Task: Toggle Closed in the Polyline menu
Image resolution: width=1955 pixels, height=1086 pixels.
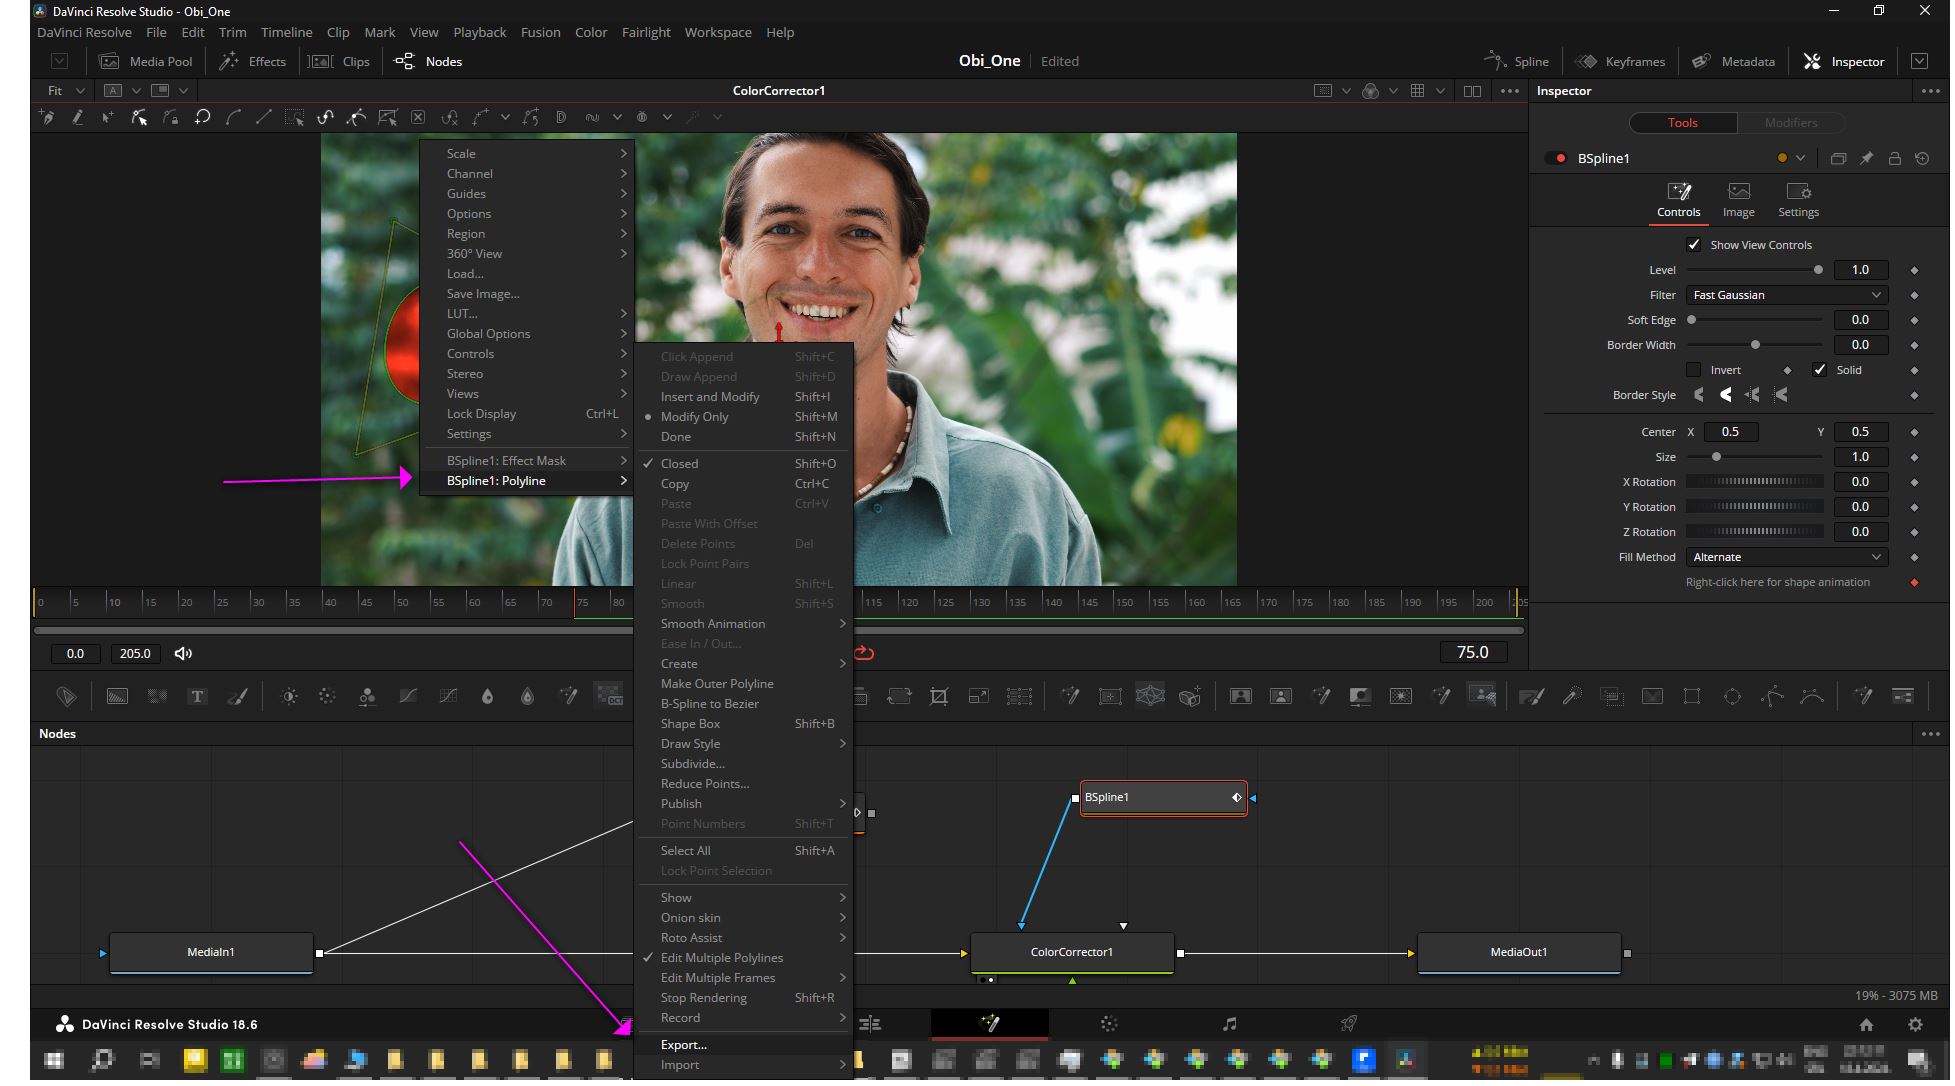Action: pos(743,463)
